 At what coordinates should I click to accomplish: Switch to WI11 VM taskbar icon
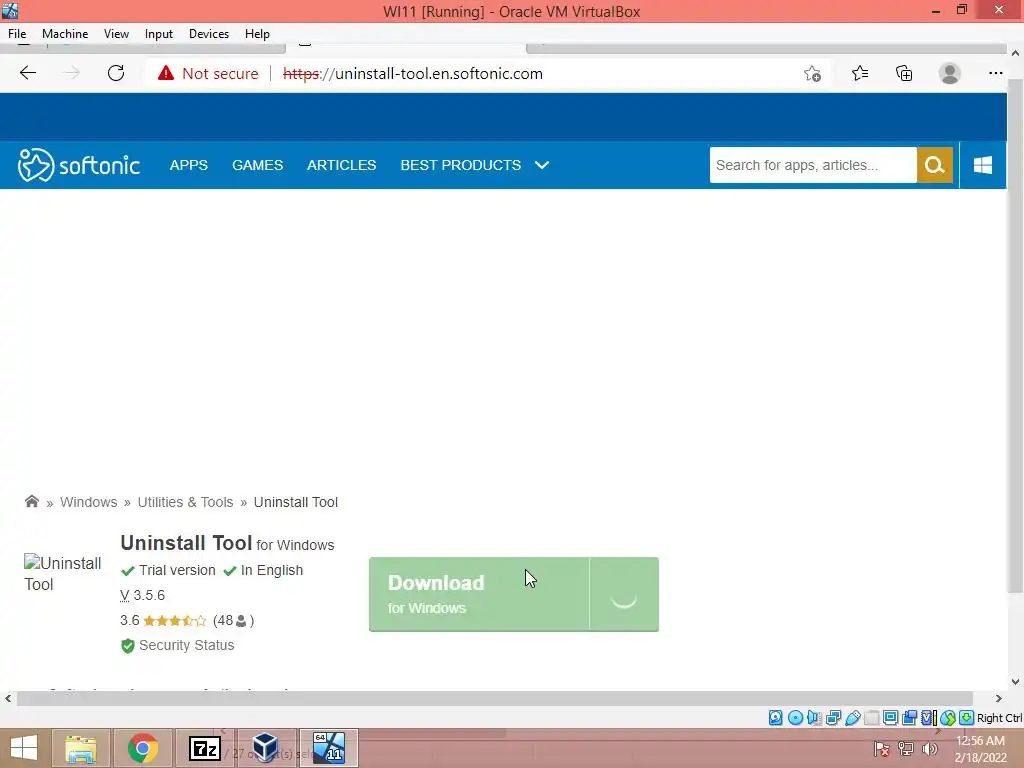(x=328, y=748)
